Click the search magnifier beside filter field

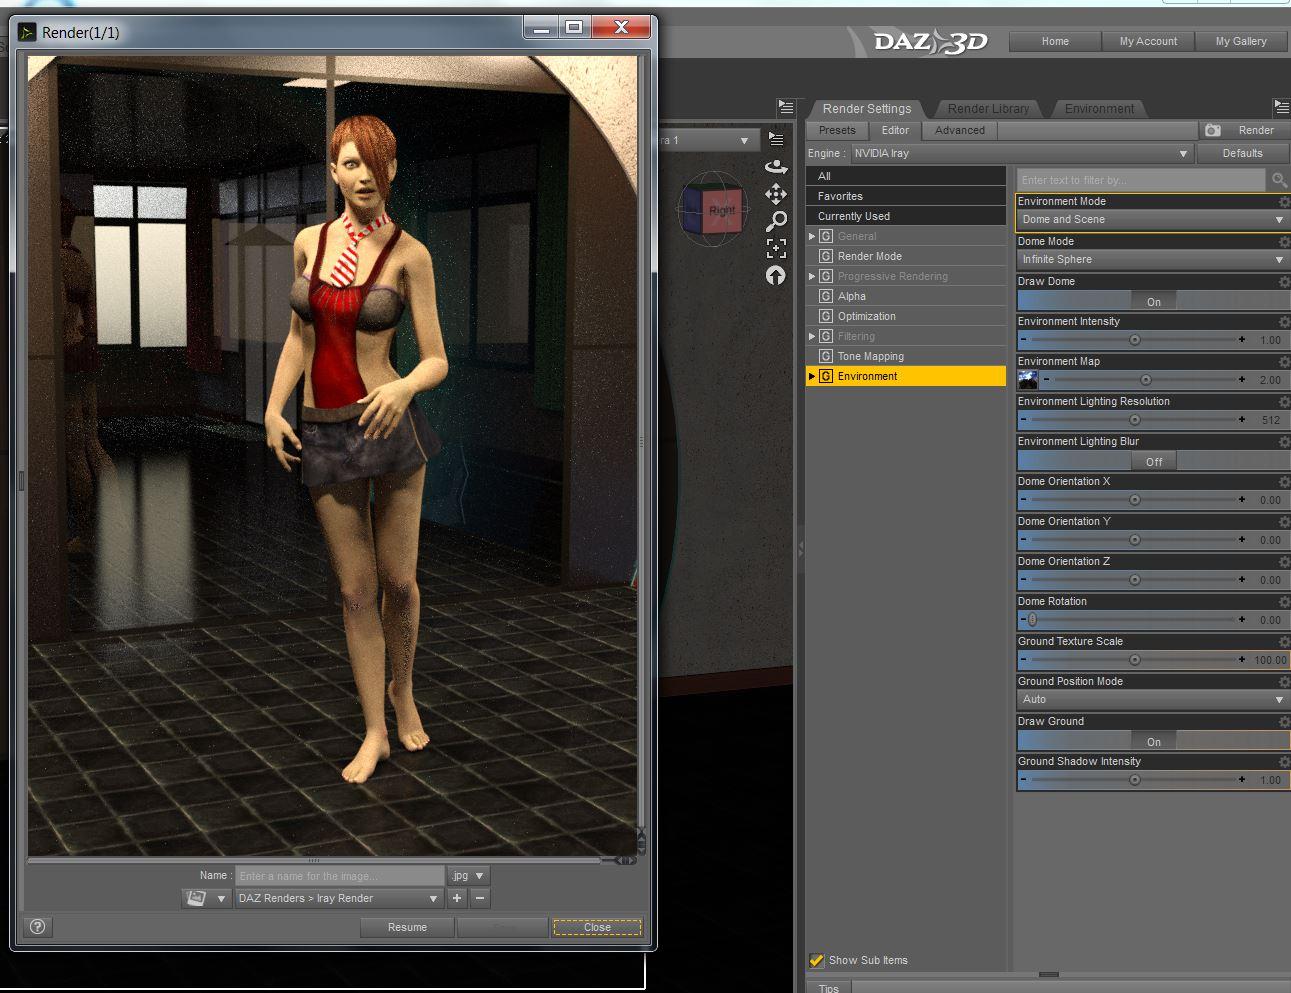click(1279, 180)
